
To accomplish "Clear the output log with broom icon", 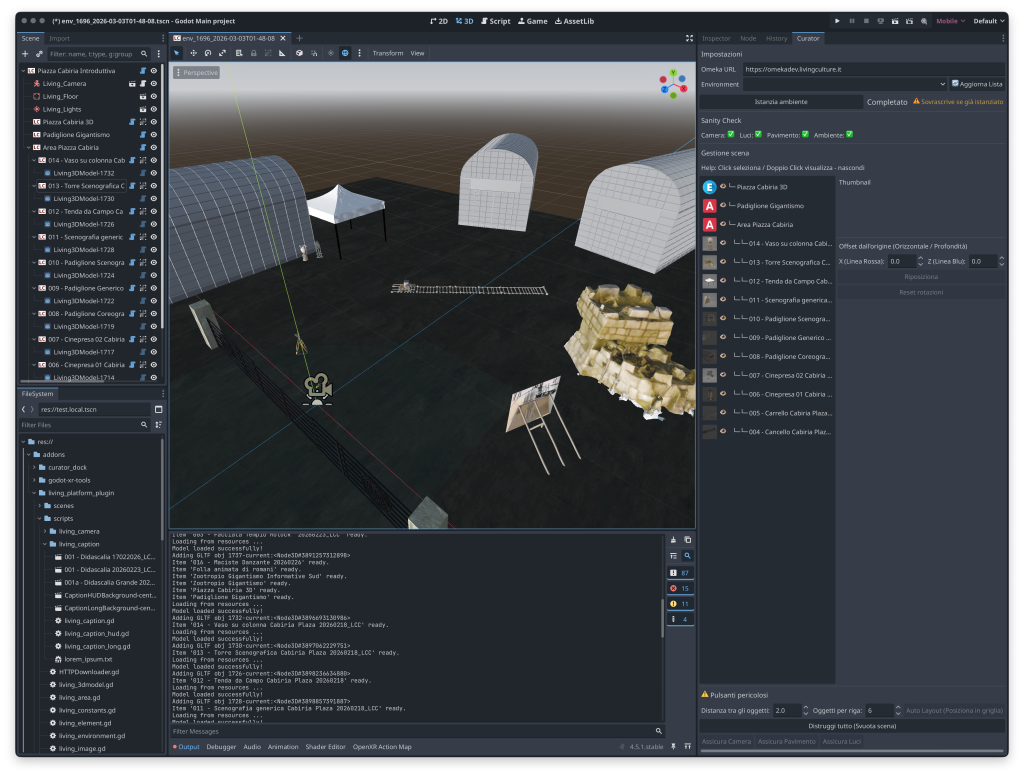I will click(x=673, y=540).
